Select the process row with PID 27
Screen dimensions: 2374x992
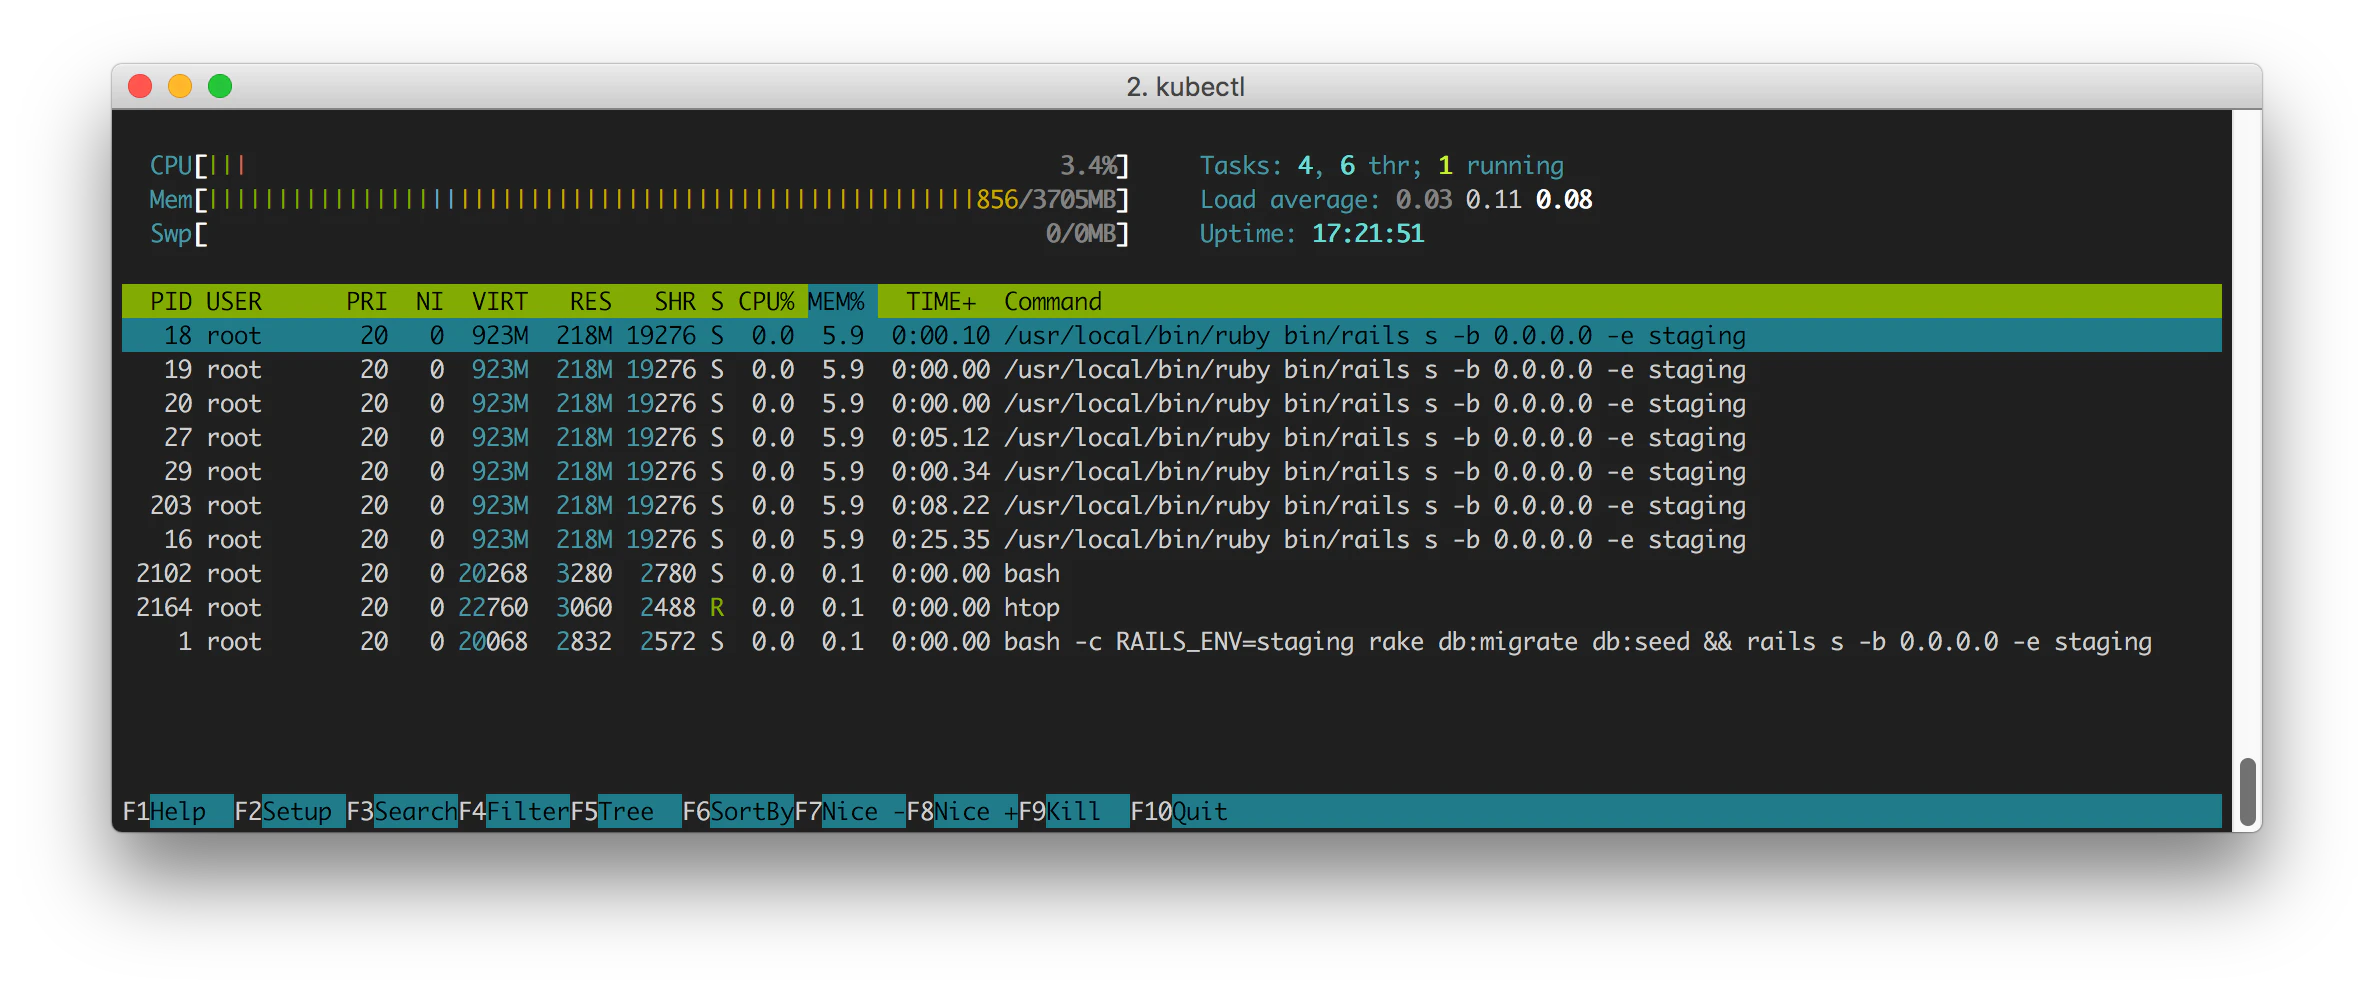[x=1171, y=437]
